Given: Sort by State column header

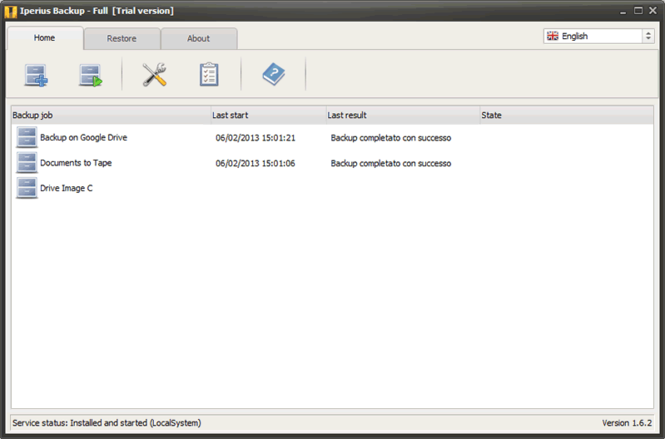Looking at the screenshot, I should (x=567, y=115).
